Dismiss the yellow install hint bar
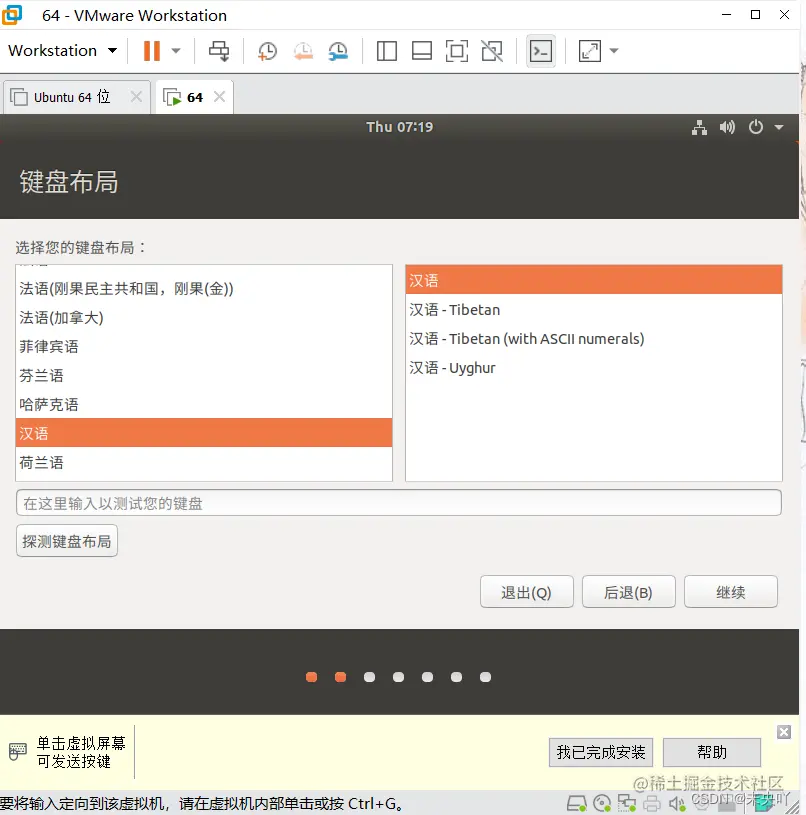The image size is (806, 815). [784, 732]
